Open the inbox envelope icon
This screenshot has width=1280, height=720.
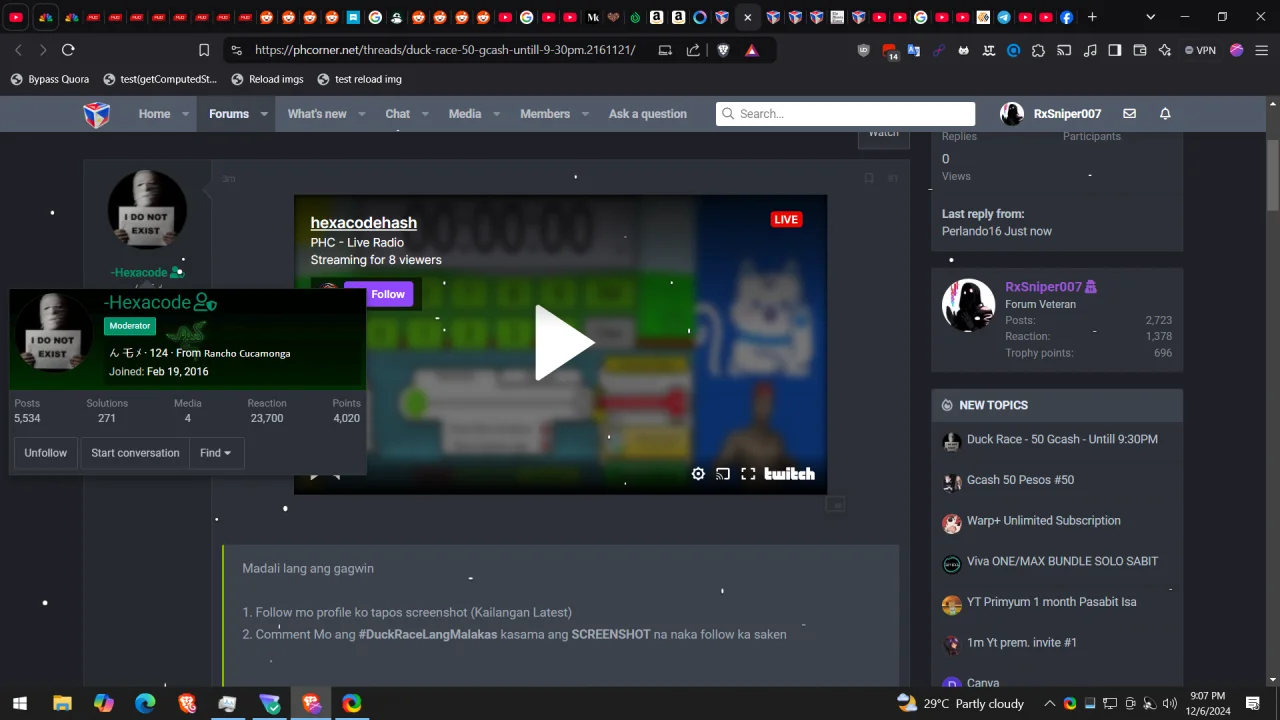(x=1129, y=114)
